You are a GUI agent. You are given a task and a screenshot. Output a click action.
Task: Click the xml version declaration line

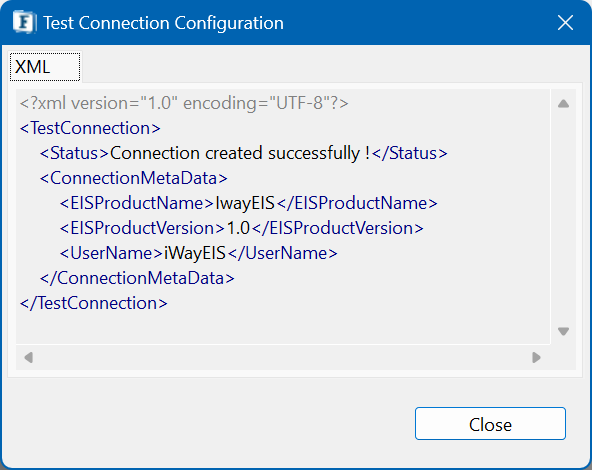click(184, 103)
